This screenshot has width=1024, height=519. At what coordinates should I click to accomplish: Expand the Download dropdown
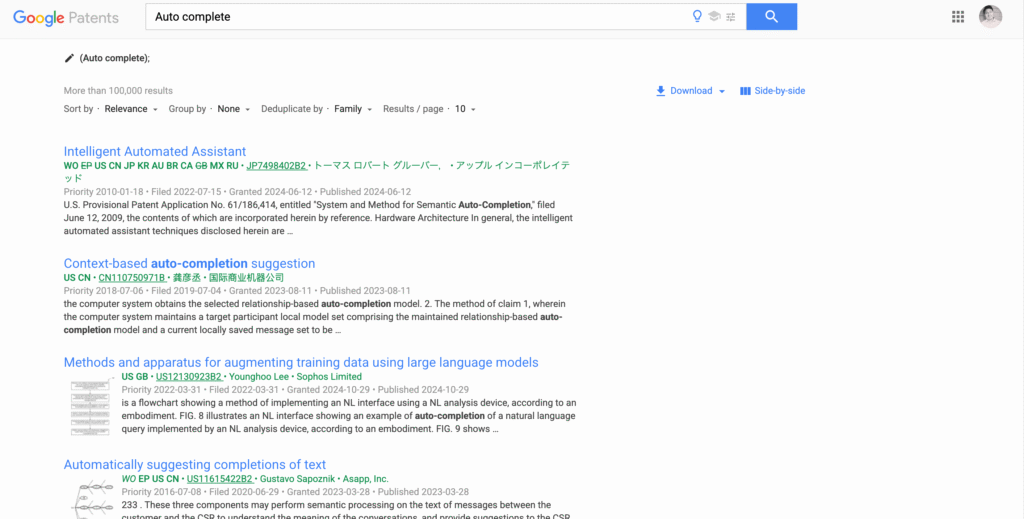tap(690, 91)
